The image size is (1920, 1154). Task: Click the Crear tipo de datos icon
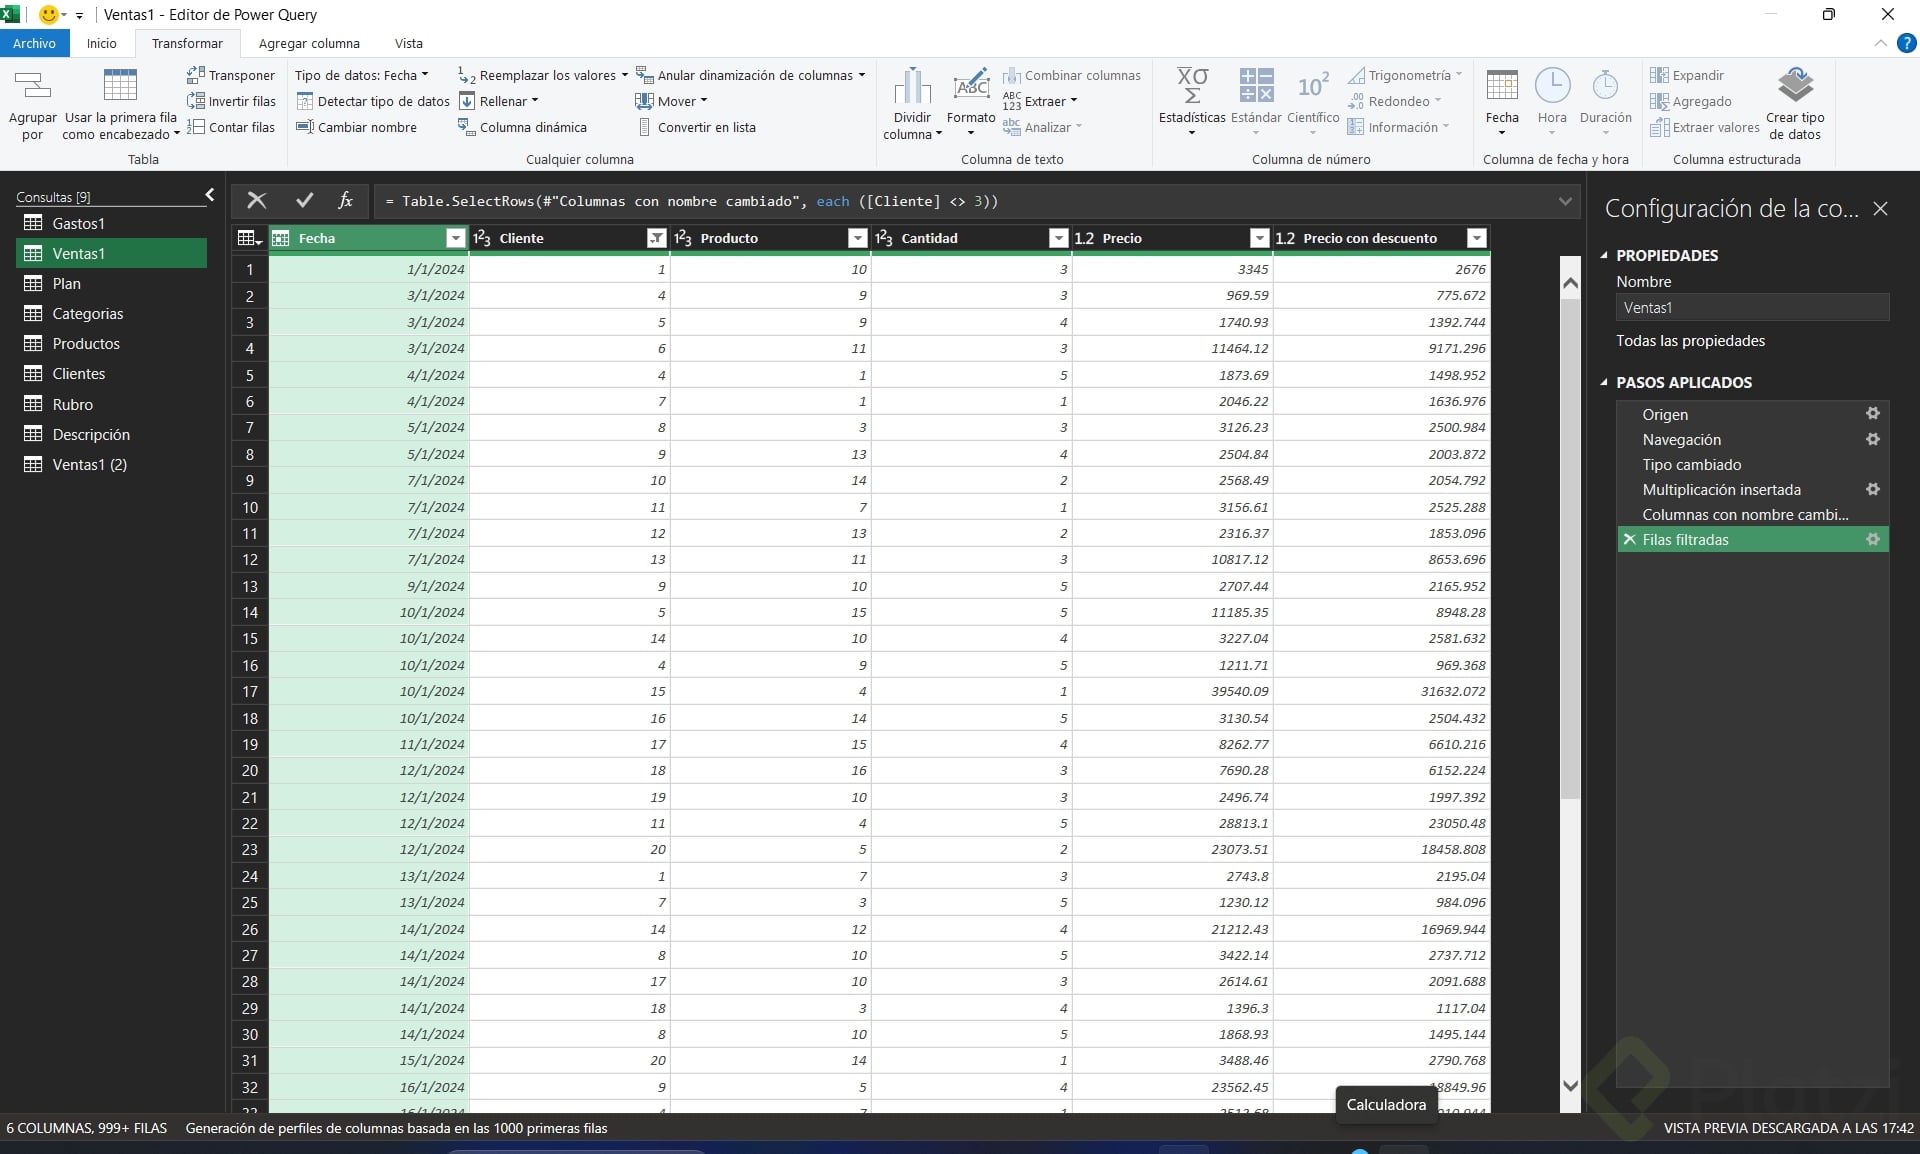coord(1795,87)
